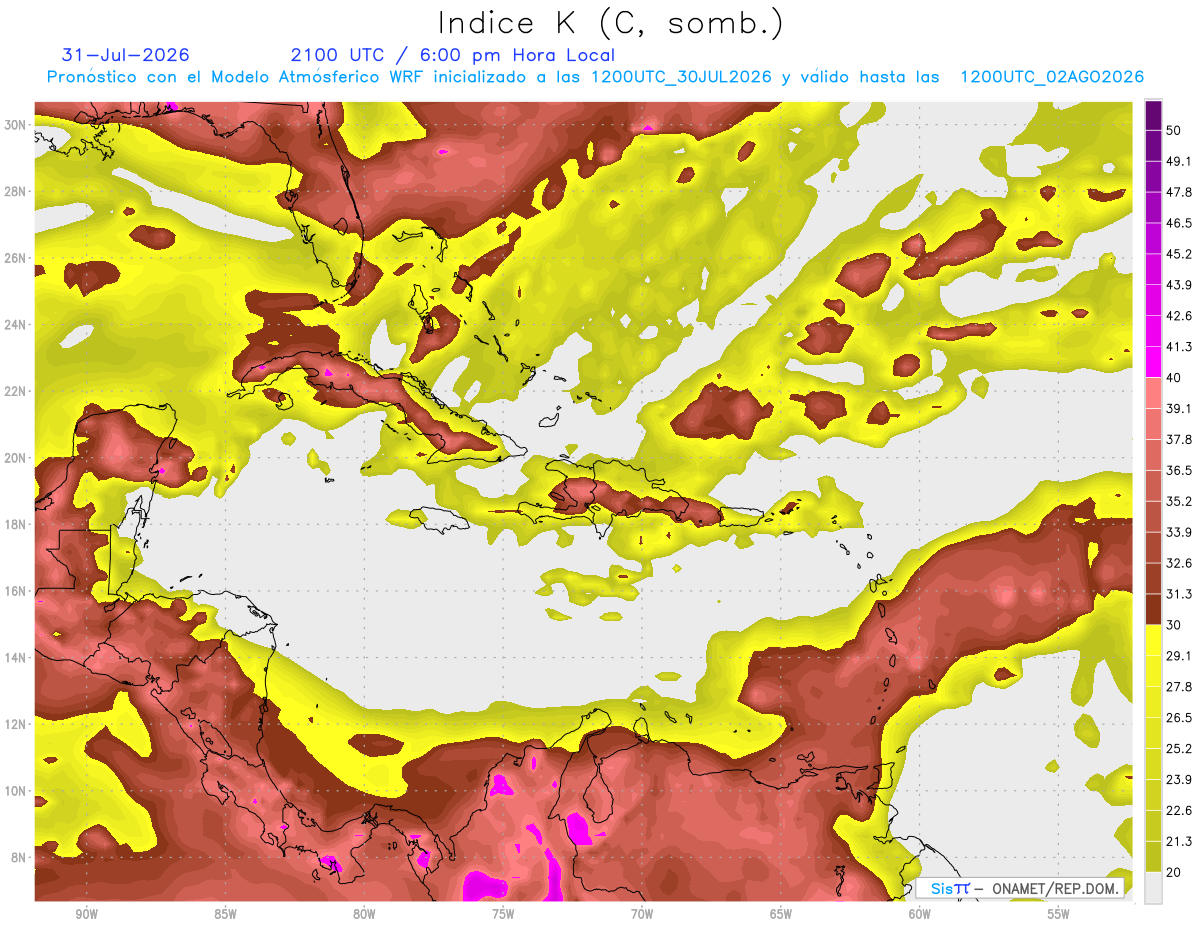Click the "26.5" color scale label
The image size is (1200, 927).
pyautogui.click(x=1179, y=718)
